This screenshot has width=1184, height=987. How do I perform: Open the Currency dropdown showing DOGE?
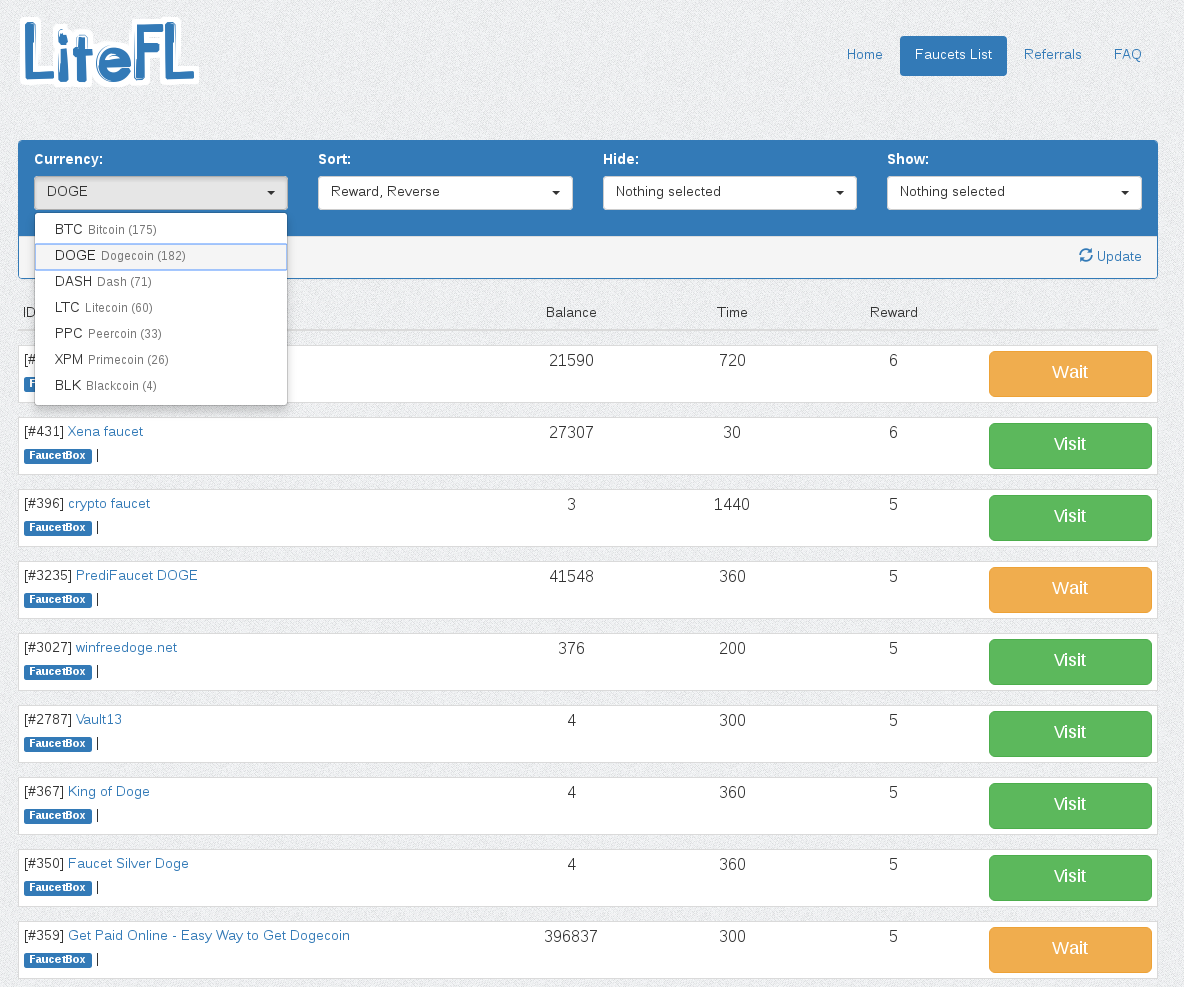[161, 192]
